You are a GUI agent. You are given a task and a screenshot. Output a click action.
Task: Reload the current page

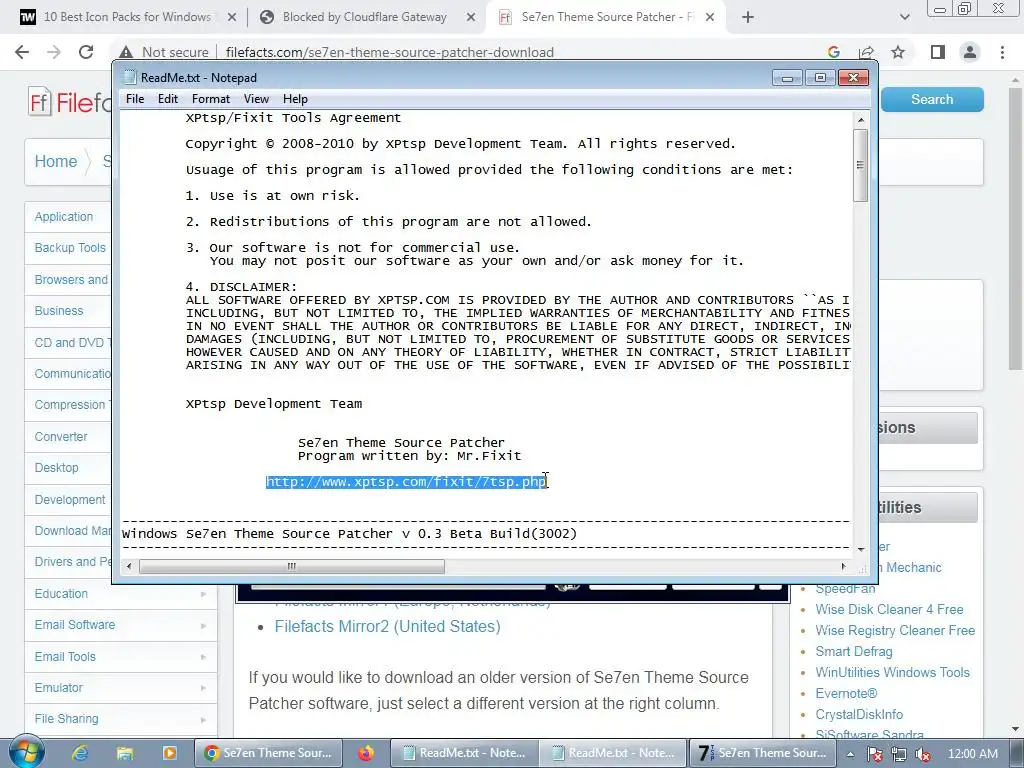[x=86, y=52]
